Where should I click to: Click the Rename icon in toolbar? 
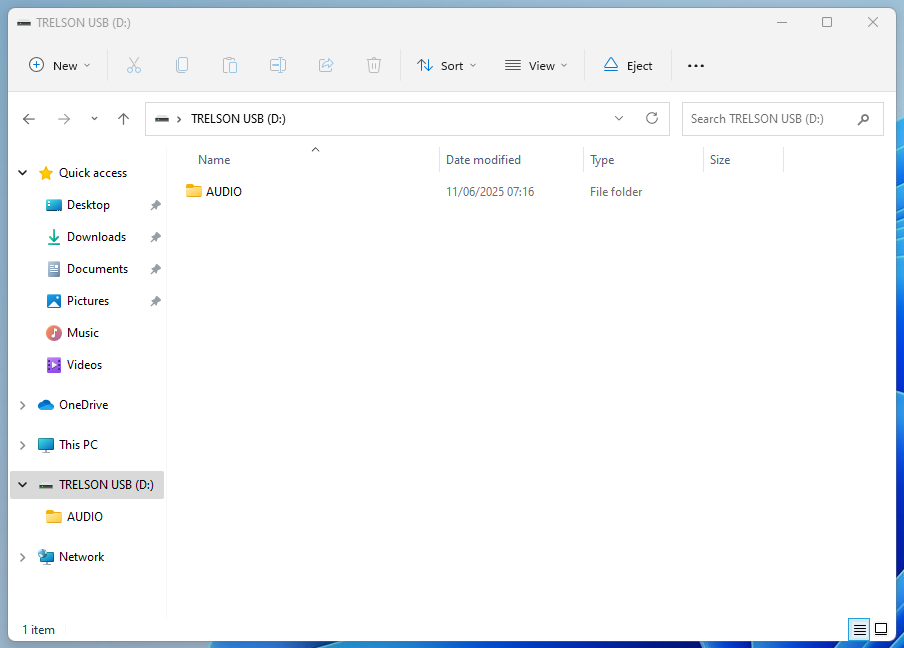(278, 66)
